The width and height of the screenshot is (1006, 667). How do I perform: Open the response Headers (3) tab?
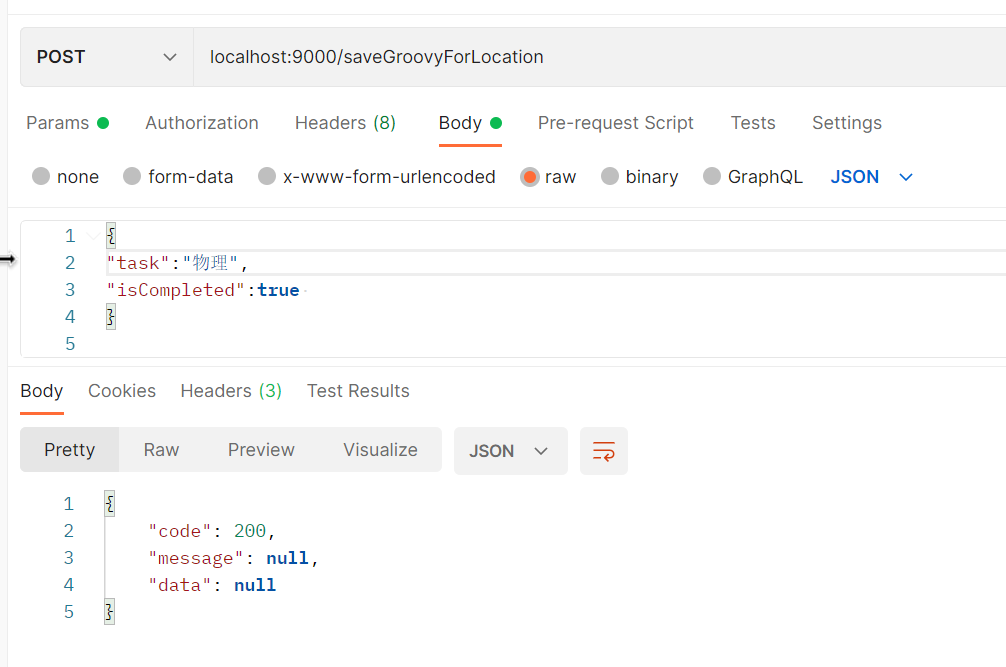[231, 391]
